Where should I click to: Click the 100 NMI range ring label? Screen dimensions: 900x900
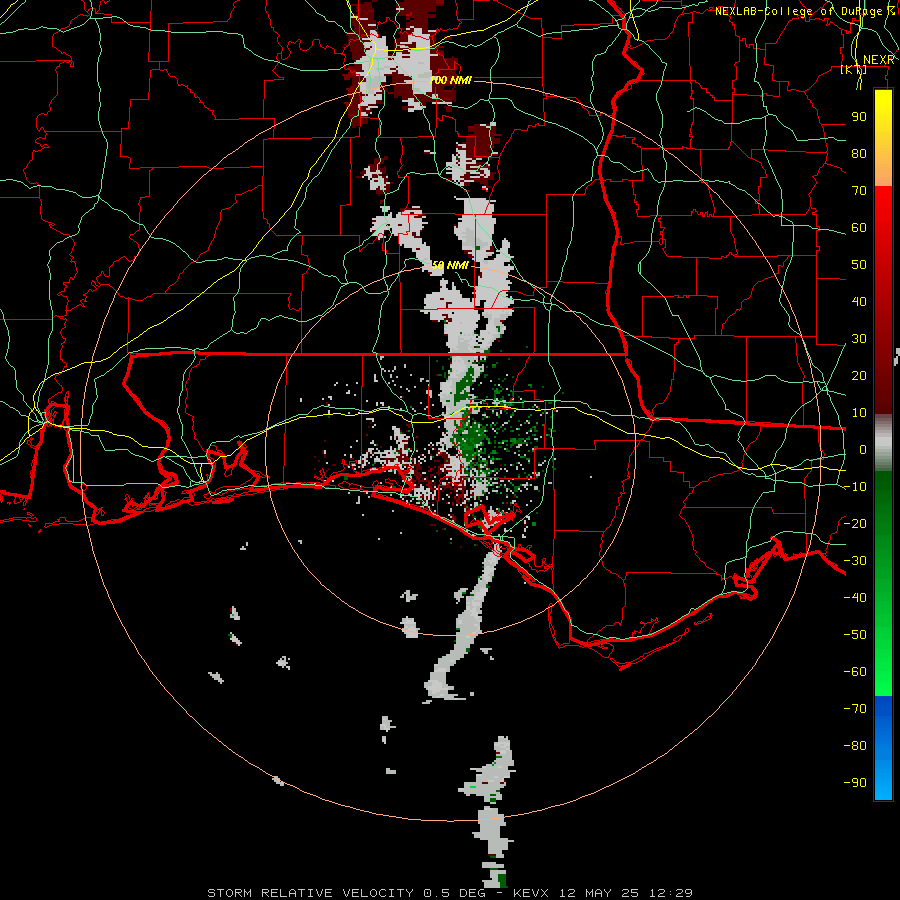451,80
